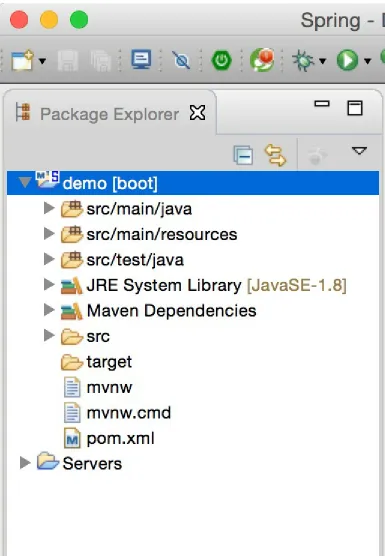Select src/test/java in the tree
Image resolution: width=385 pixels, height=556 pixels.
click(x=135, y=260)
